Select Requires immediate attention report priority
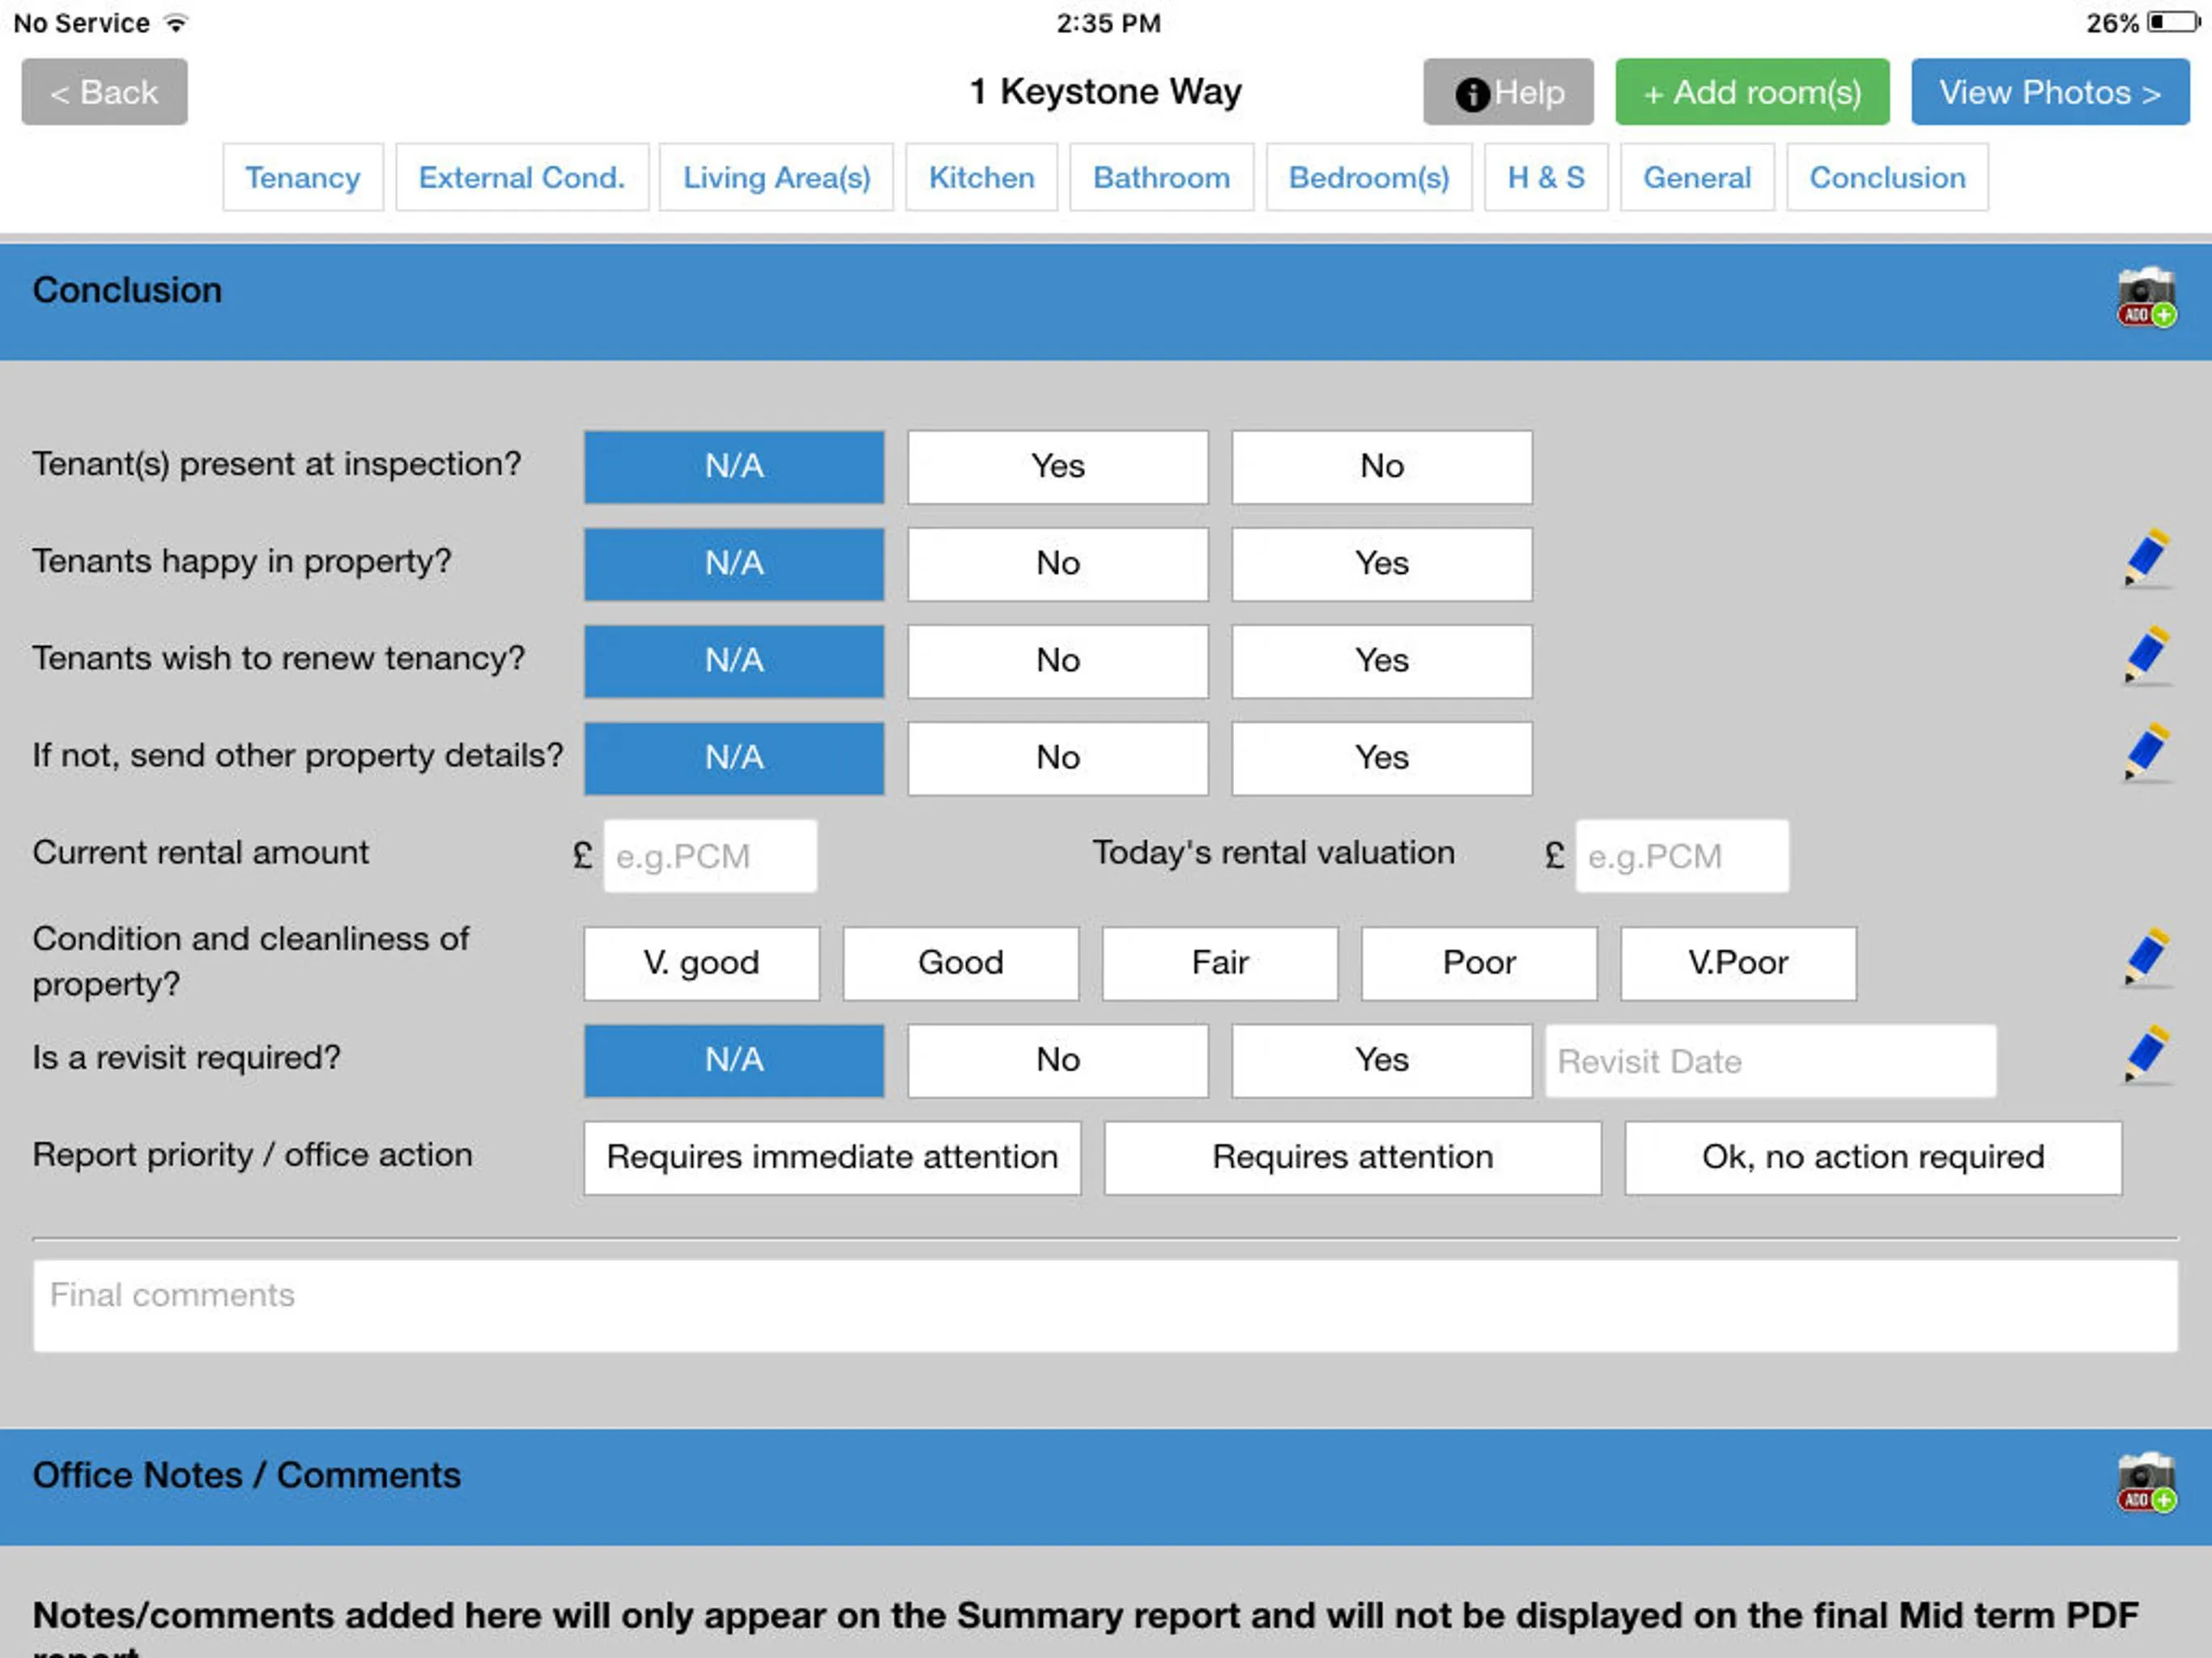Viewport: 2212px width, 1658px height. [832, 1156]
